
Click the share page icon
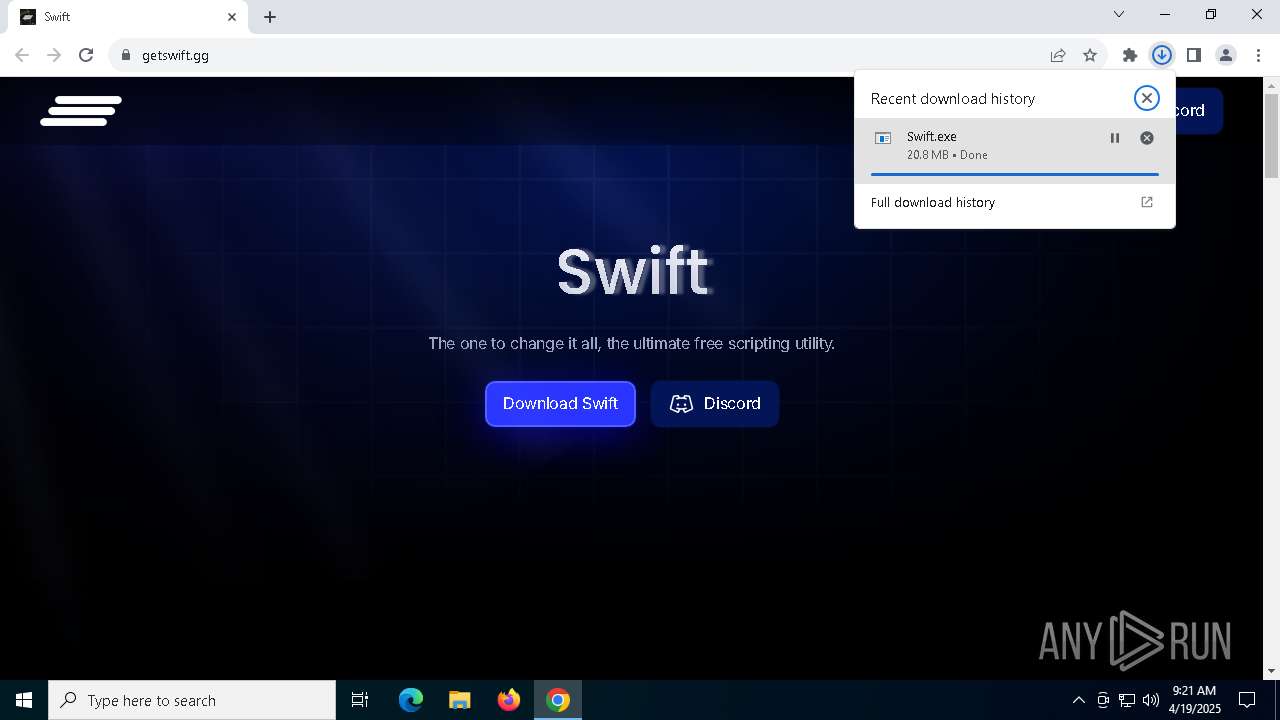[x=1058, y=55]
